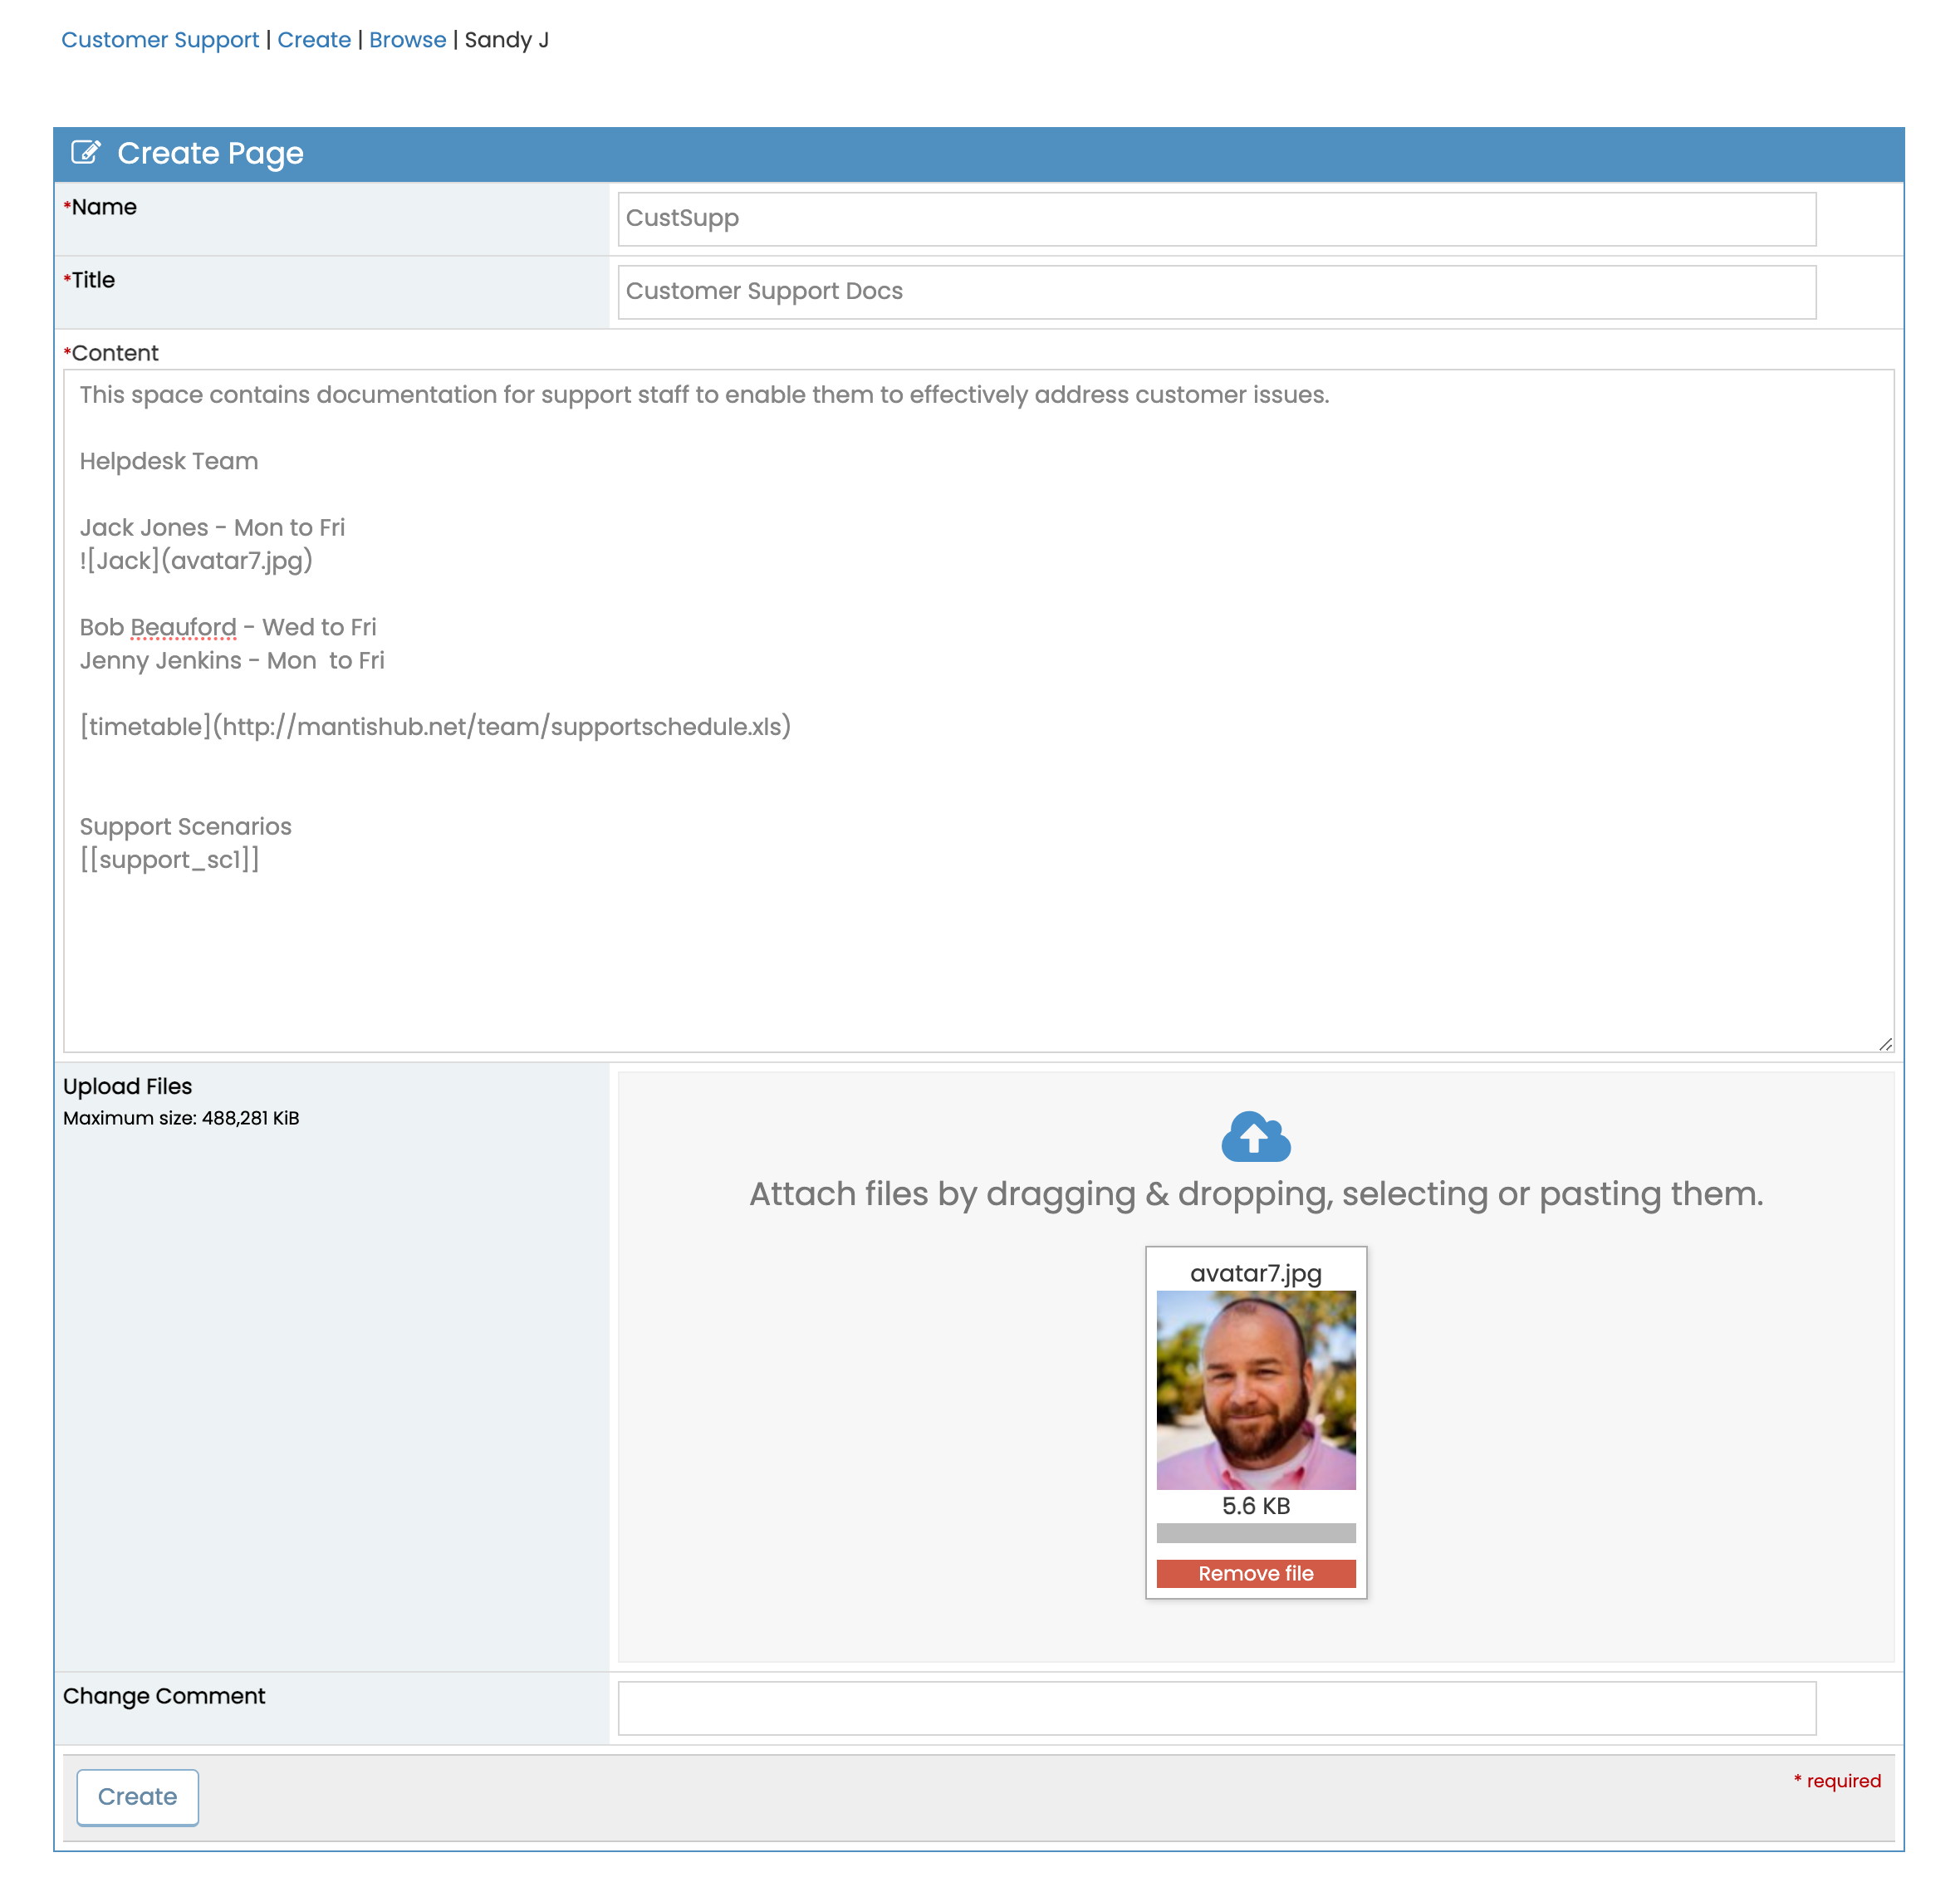Viewport: 1960px width, 1882px height.
Task: Click the timetable supportschedule.xls markdown link text
Action: 435,727
